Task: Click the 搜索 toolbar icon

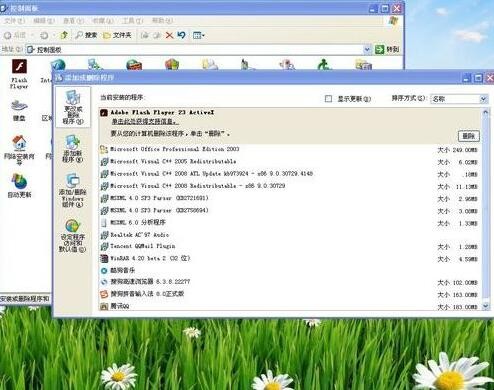Action: tap(86, 35)
